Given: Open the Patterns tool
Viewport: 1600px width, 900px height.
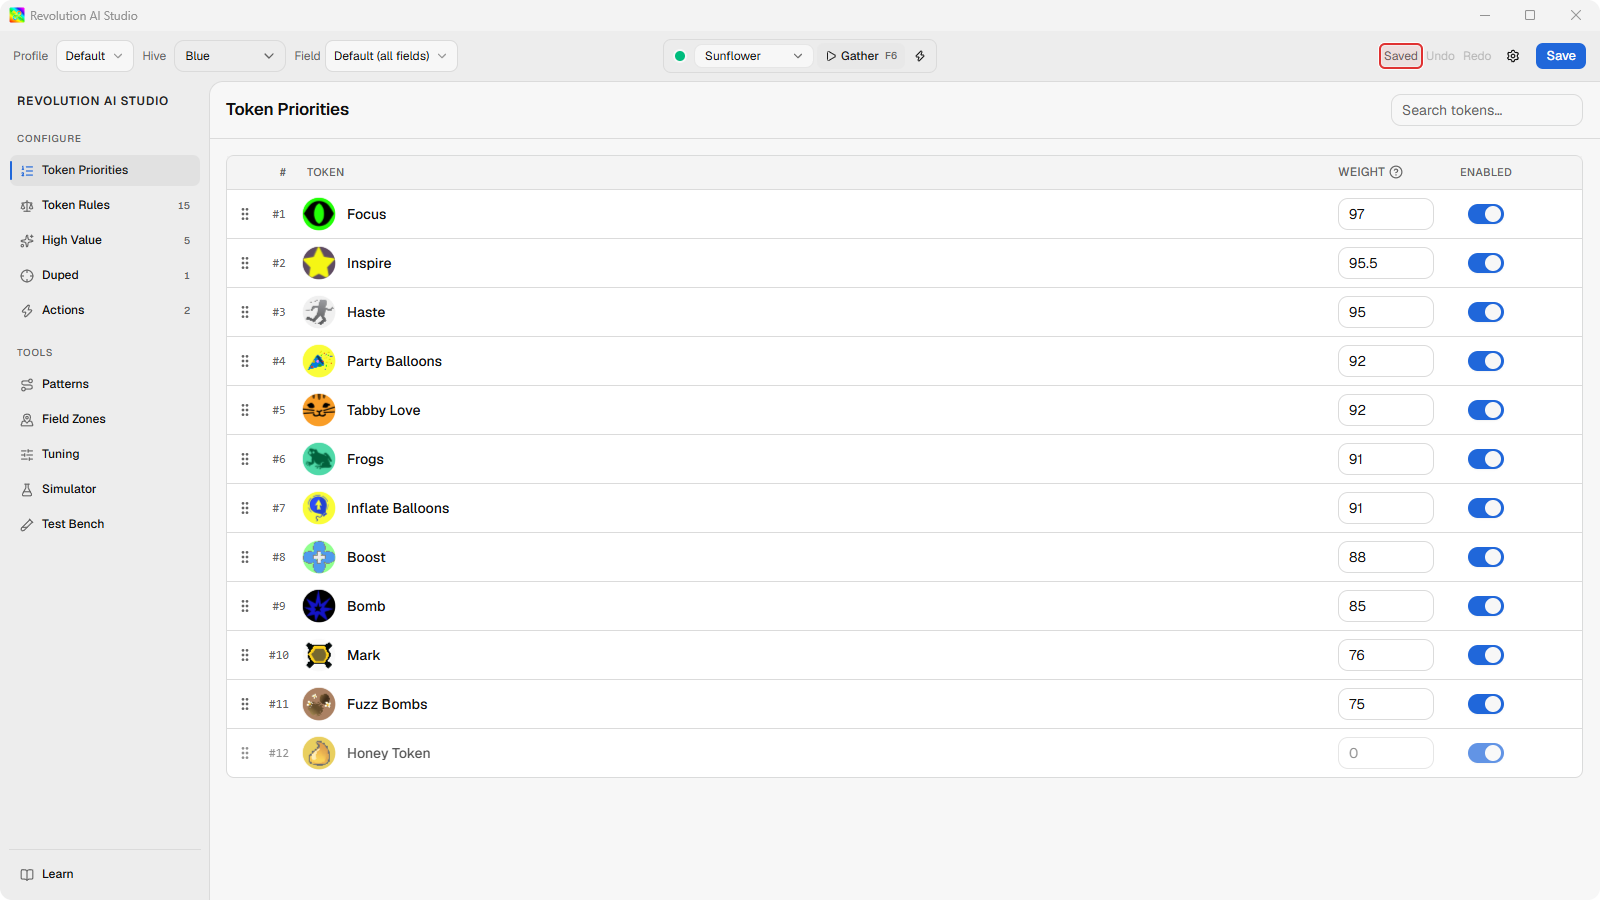Looking at the screenshot, I should coord(105,384).
